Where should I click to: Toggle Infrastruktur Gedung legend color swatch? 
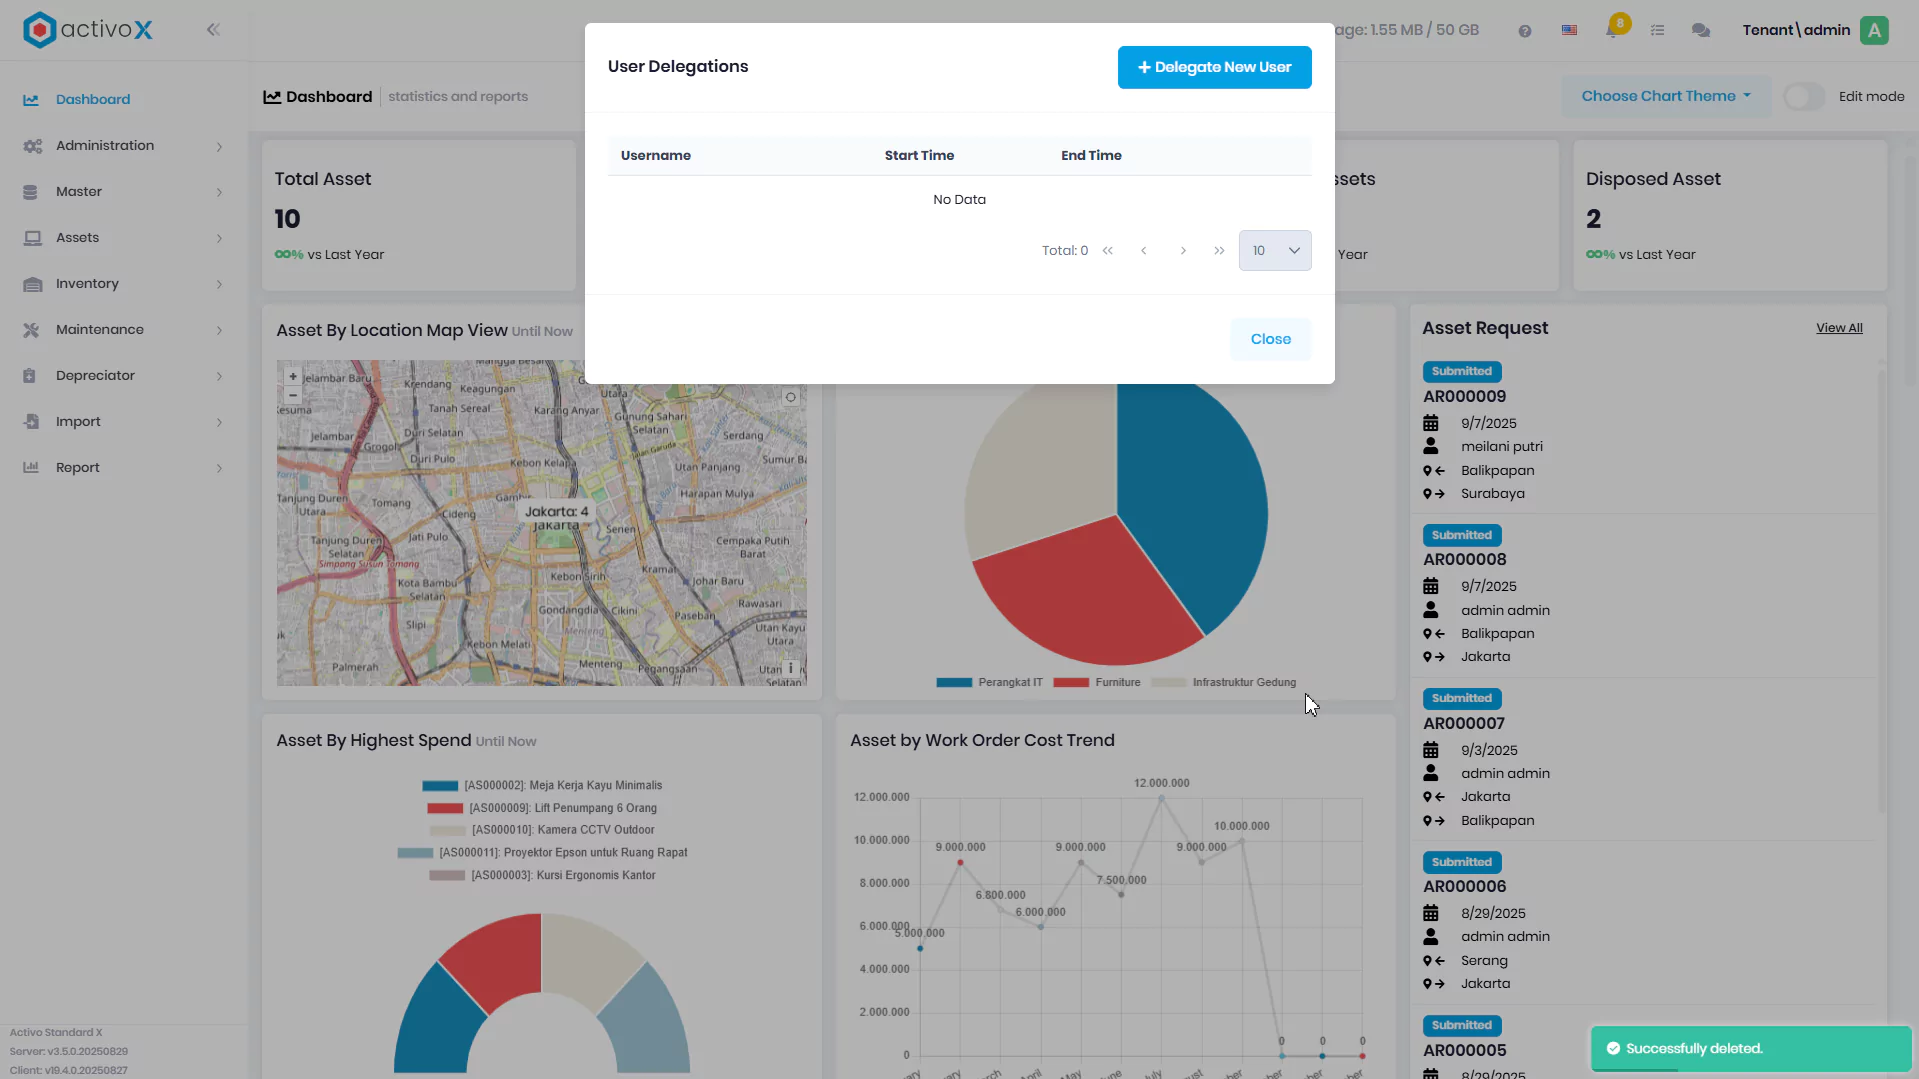click(1169, 683)
